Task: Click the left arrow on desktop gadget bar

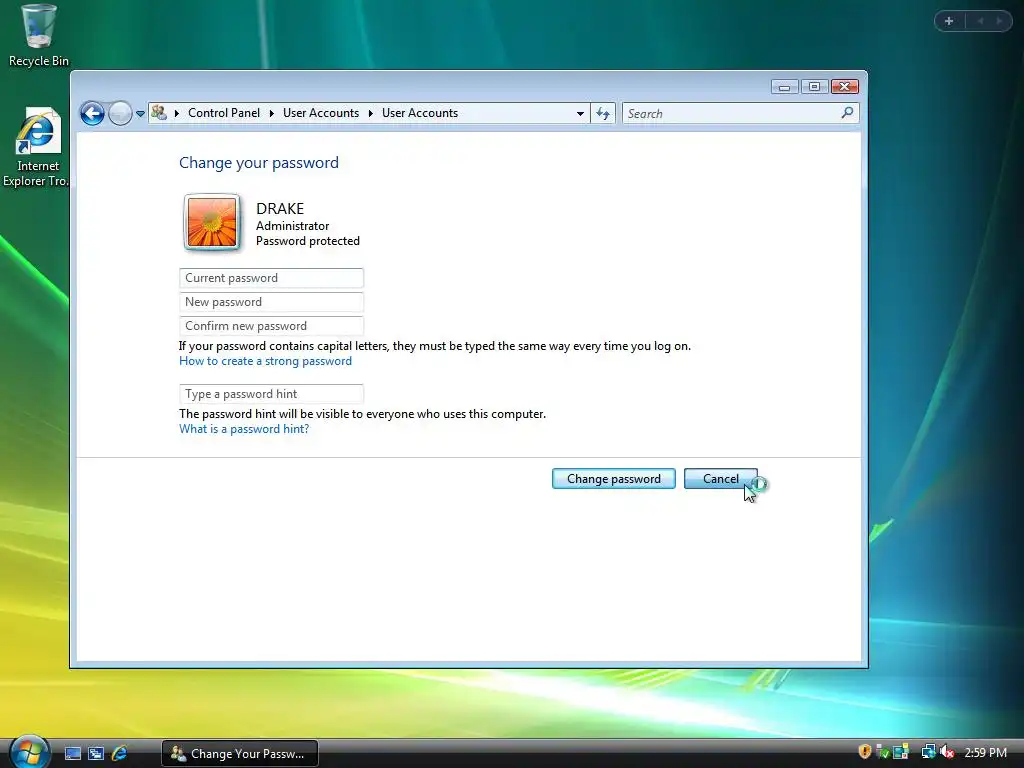Action: pos(980,21)
